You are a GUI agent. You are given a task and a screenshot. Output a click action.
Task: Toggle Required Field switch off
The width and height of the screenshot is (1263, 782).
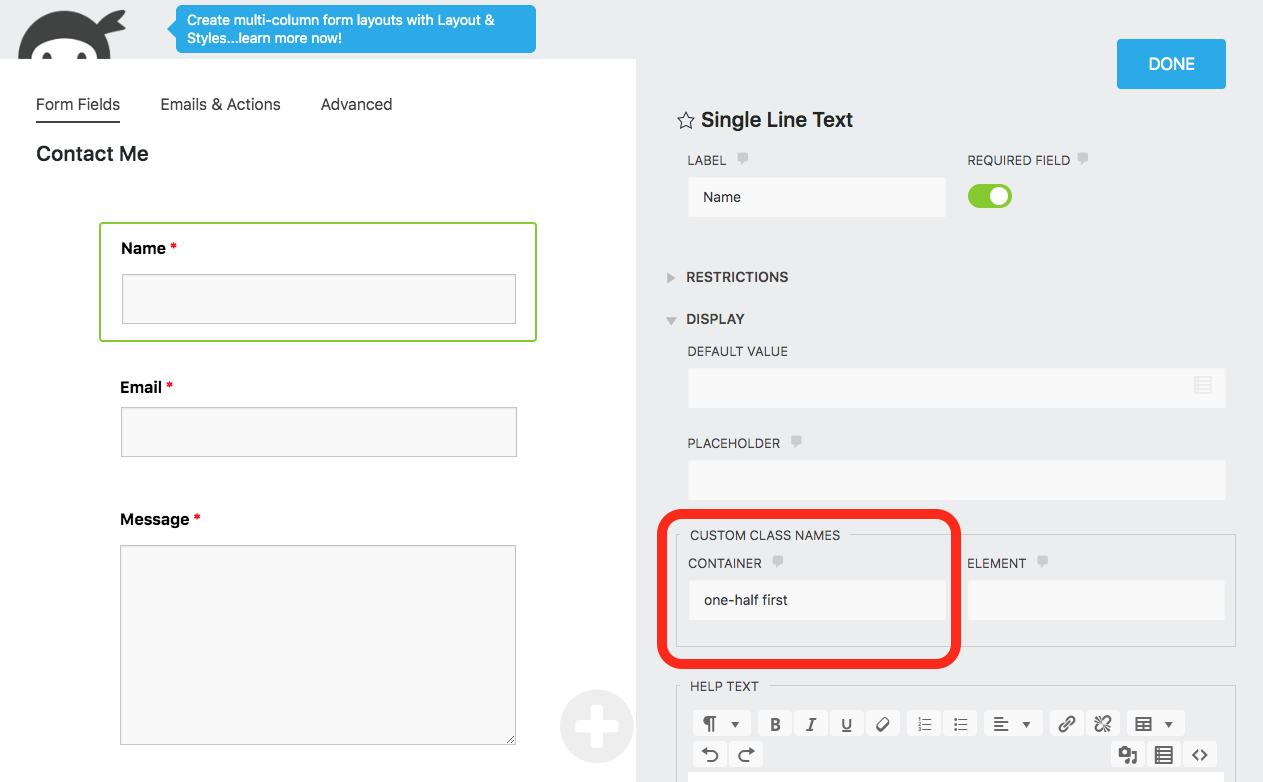(x=990, y=197)
